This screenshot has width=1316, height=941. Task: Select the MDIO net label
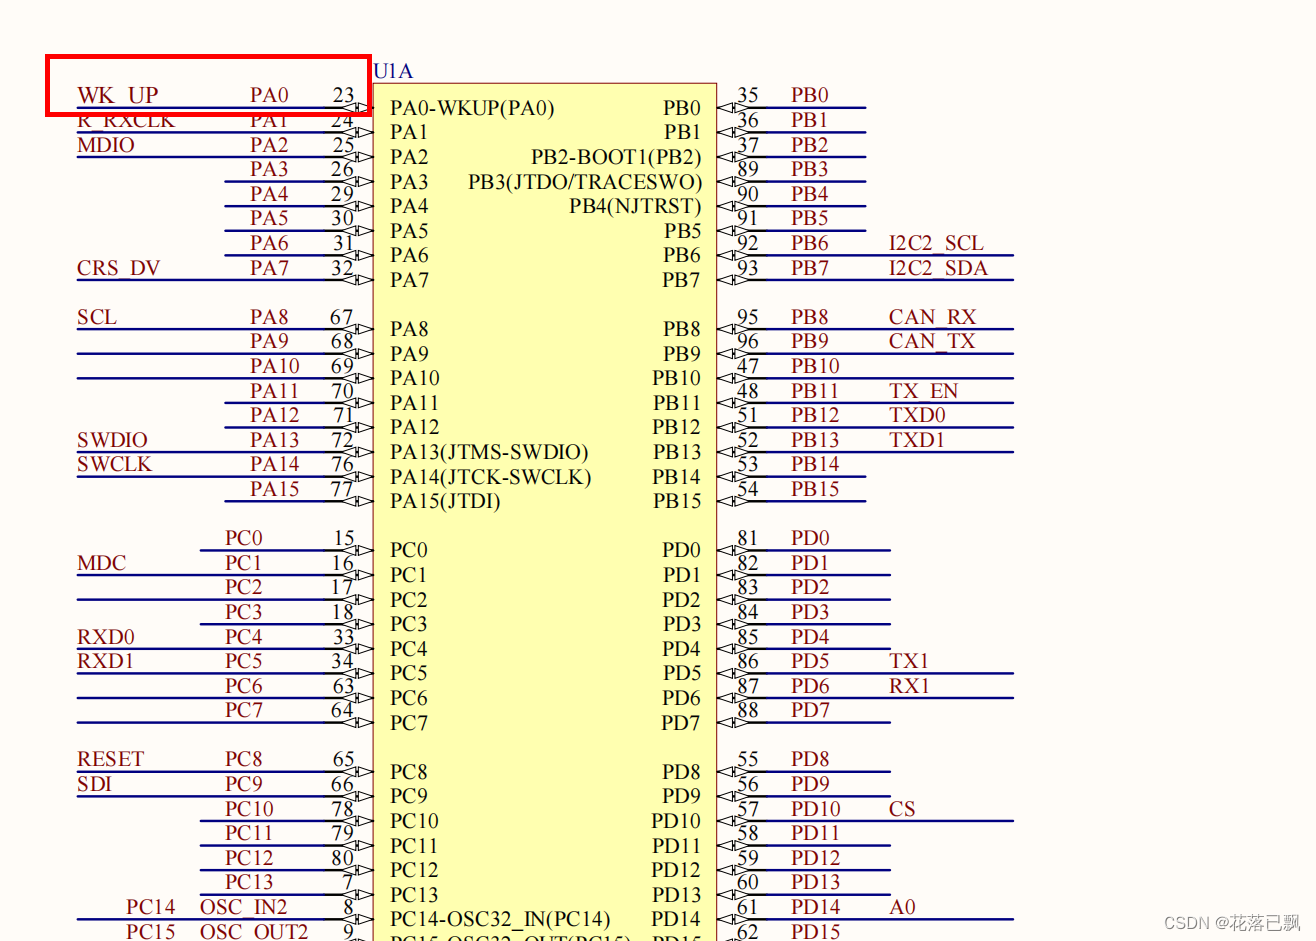point(106,145)
